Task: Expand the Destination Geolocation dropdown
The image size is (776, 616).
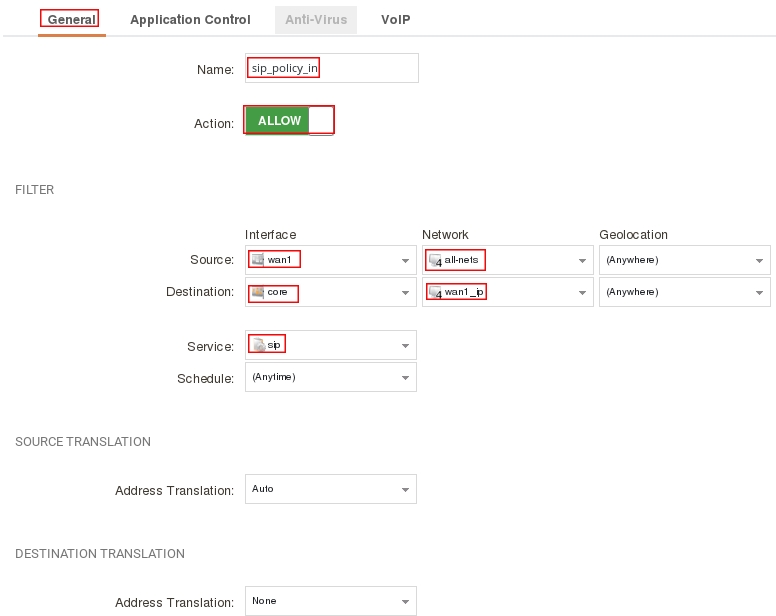Action: [759, 293]
